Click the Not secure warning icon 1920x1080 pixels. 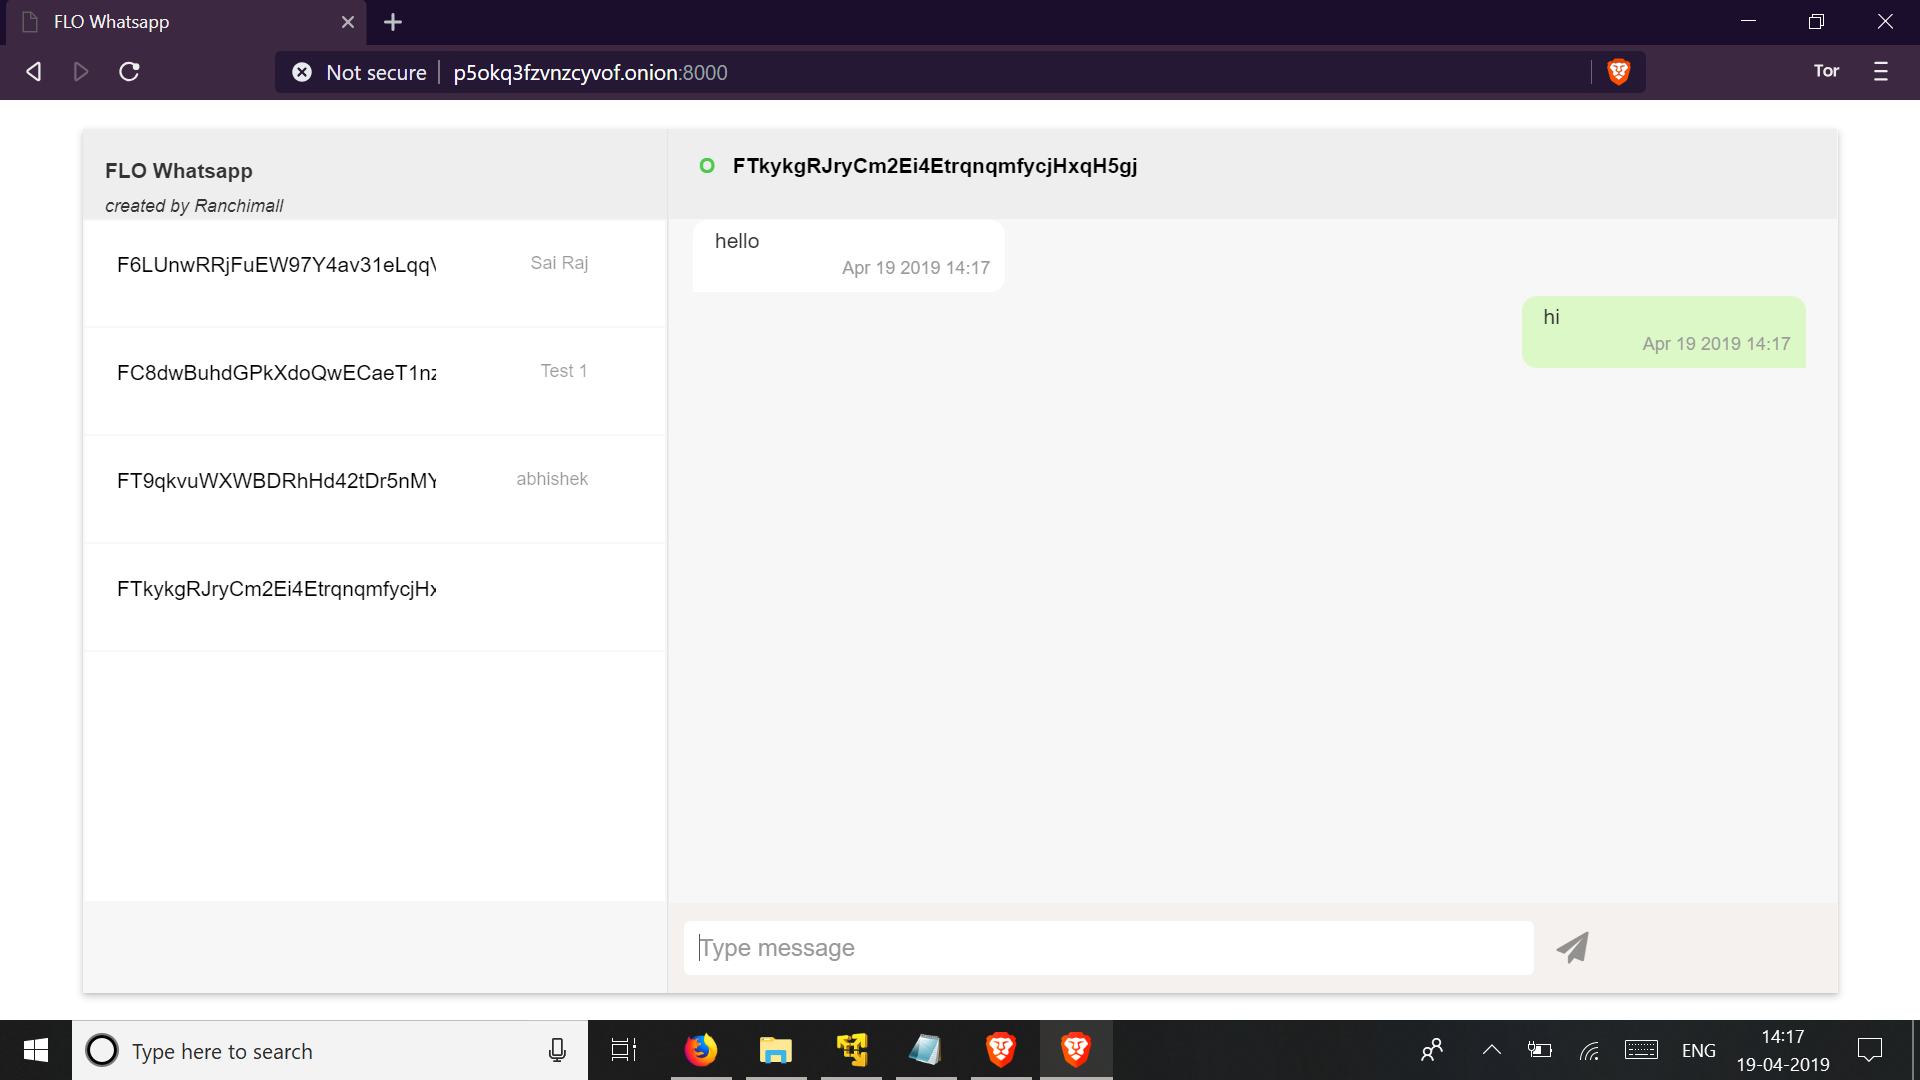pyautogui.click(x=301, y=72)
